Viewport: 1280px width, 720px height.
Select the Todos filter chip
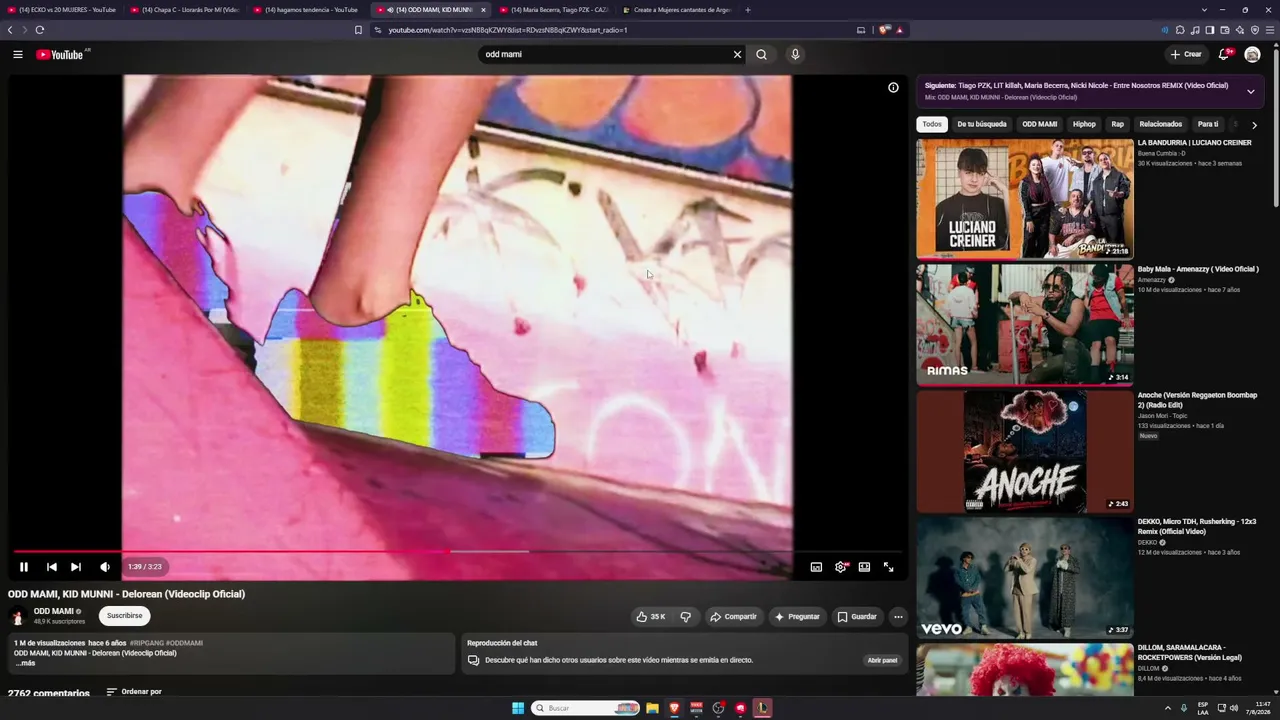point(932,124)
